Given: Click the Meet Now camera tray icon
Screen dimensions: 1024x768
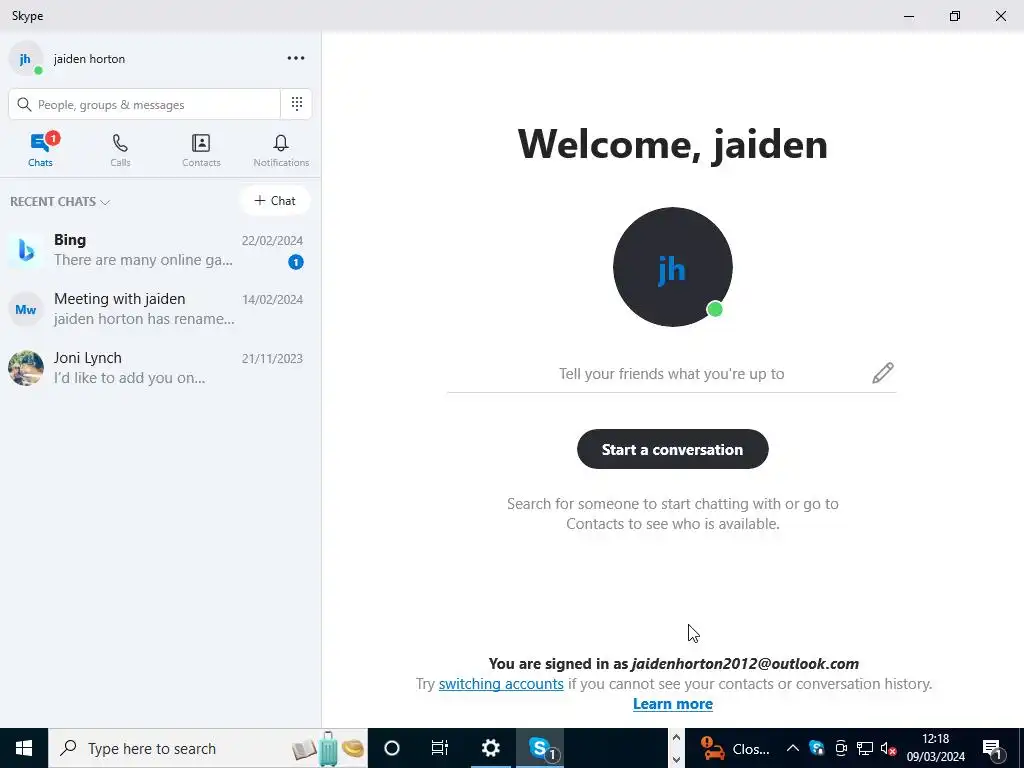Looking at the screenshot, I should (x=841, y=748).
